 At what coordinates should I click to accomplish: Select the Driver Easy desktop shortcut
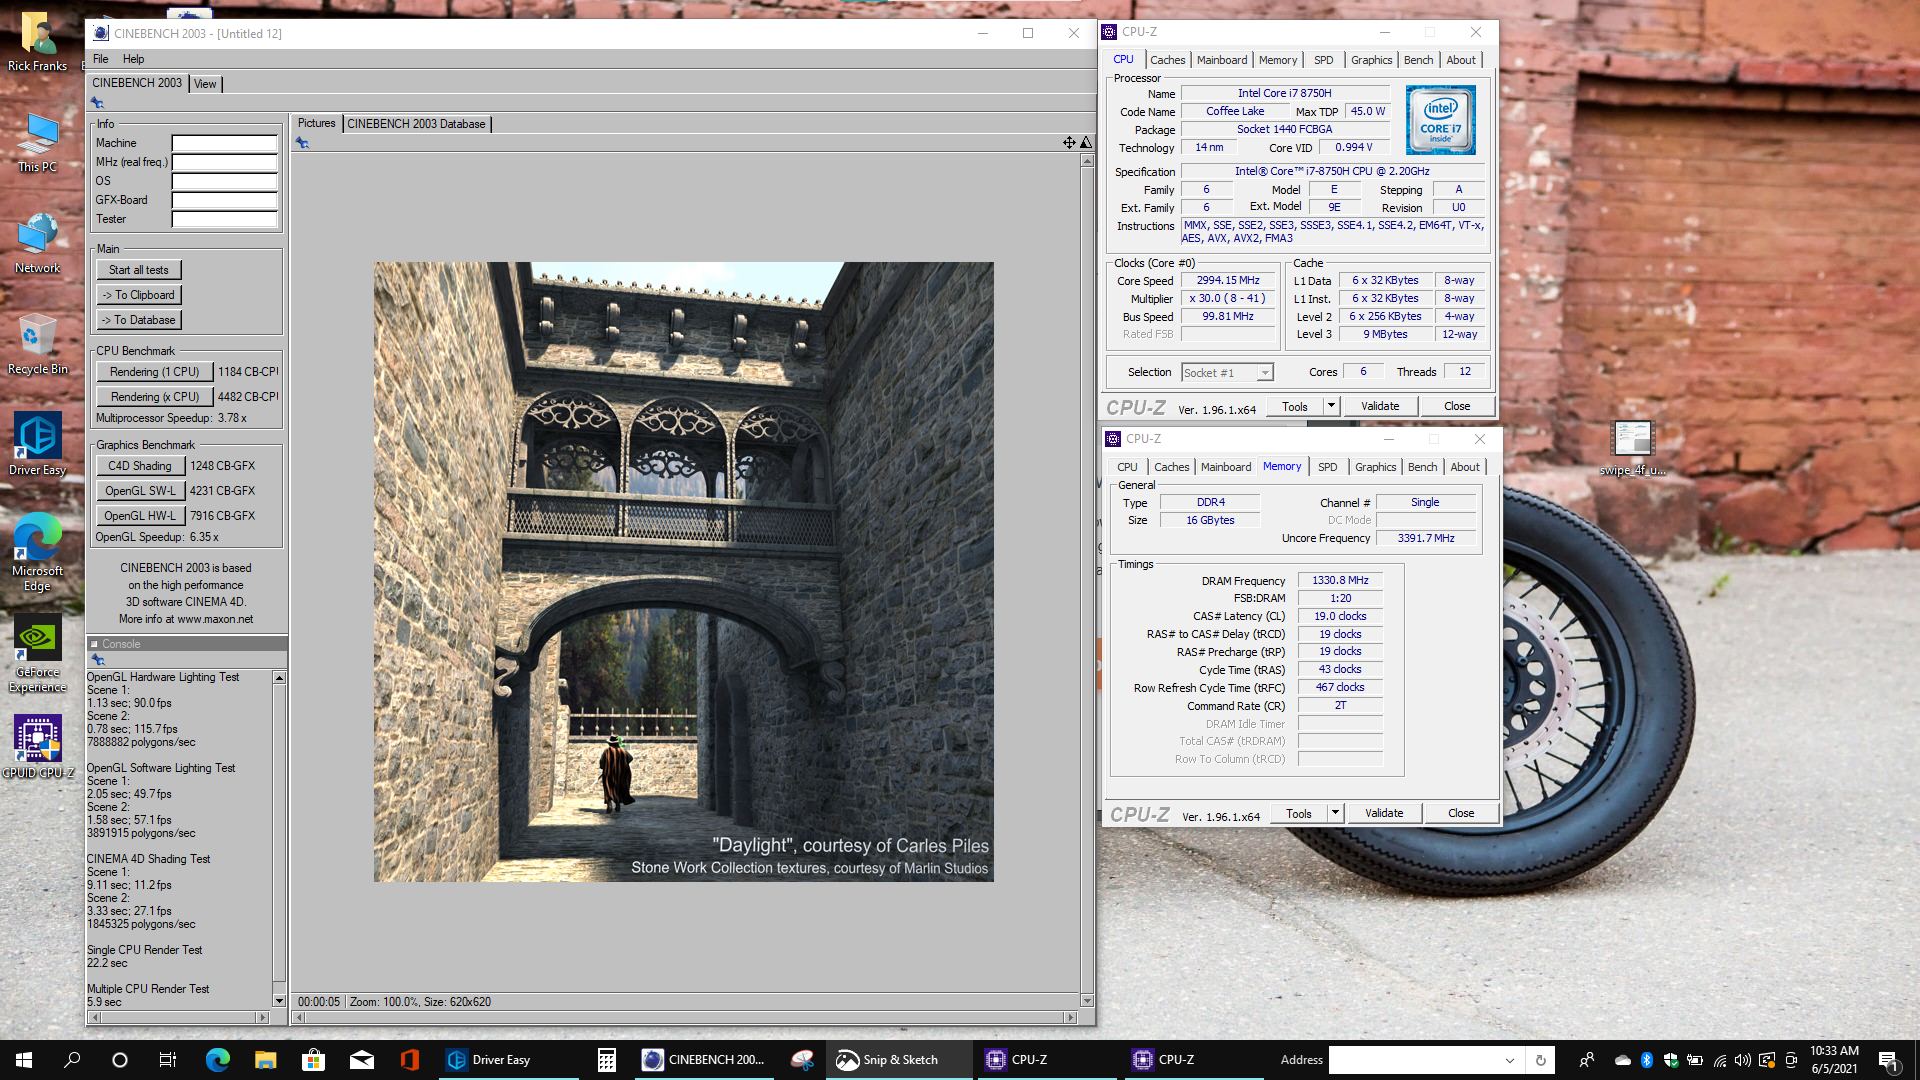38,446
